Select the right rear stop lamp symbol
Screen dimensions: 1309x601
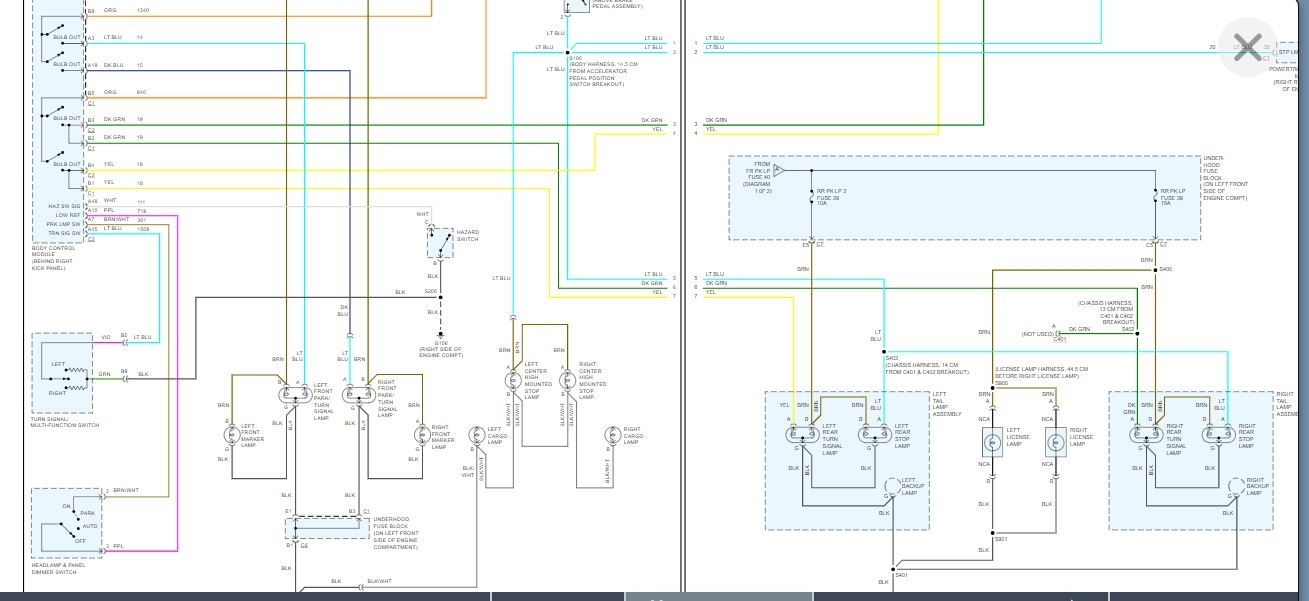[x=1217, y=434]
